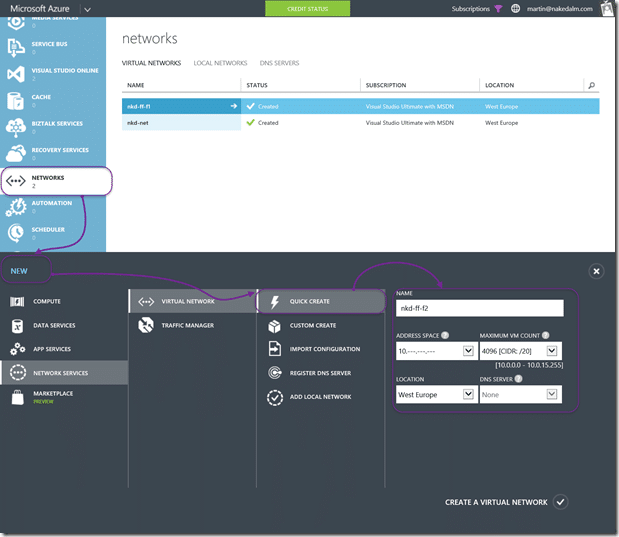Image resolution: width=619 pixels, height=537 pixels.
Task: Click the Name input field
Action: pyautogui.click(x=480, y=308)
